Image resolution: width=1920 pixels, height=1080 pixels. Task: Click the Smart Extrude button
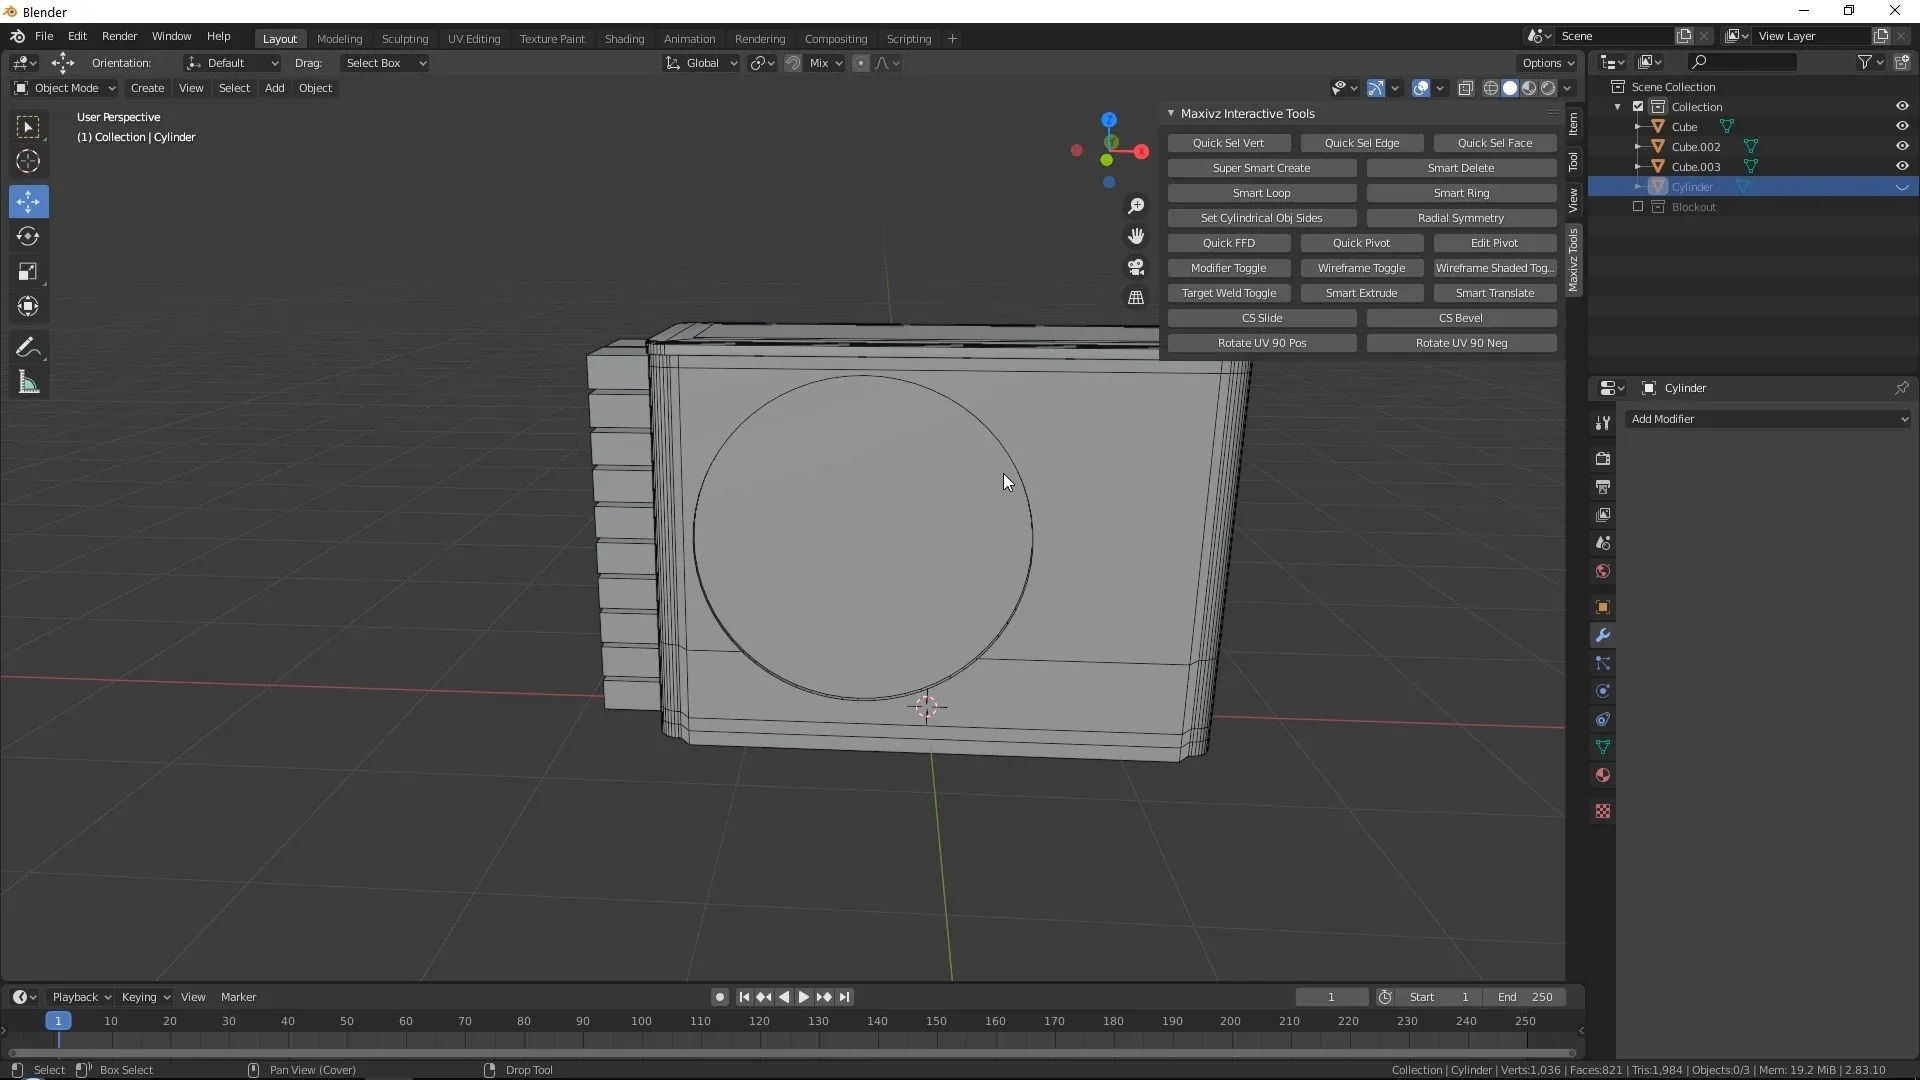pos(1361,293)
